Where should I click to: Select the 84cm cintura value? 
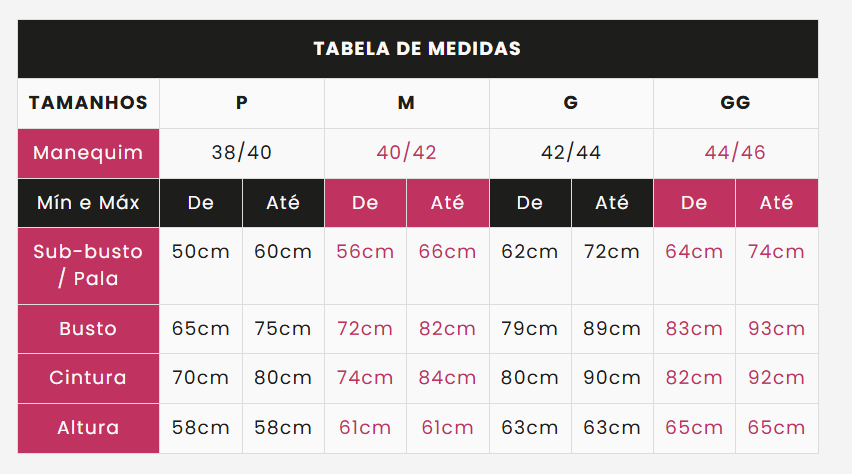coord(447,378)
